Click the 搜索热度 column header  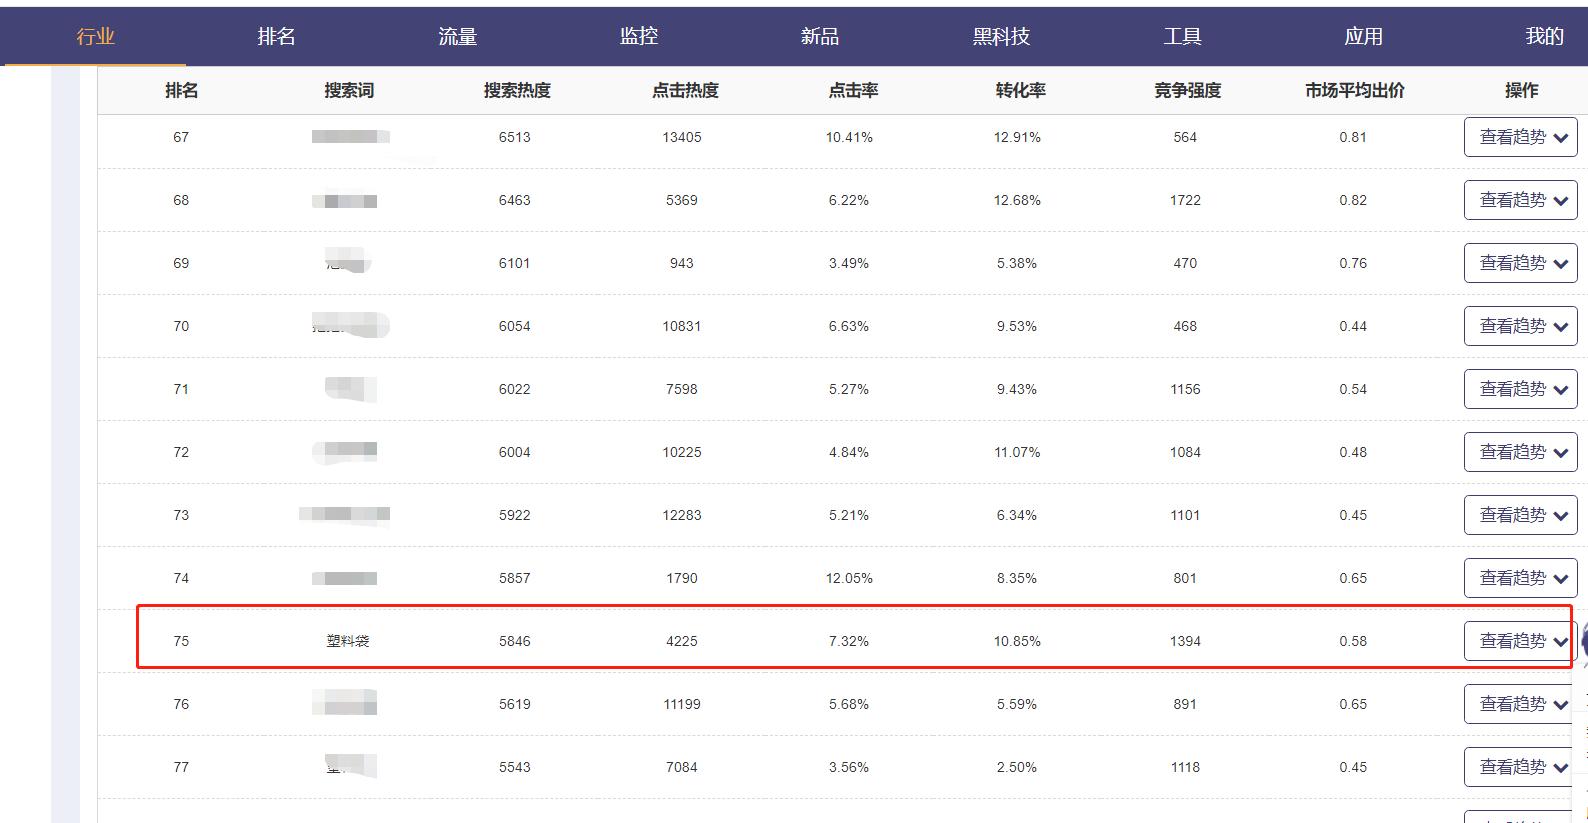[x=517, y=91]
